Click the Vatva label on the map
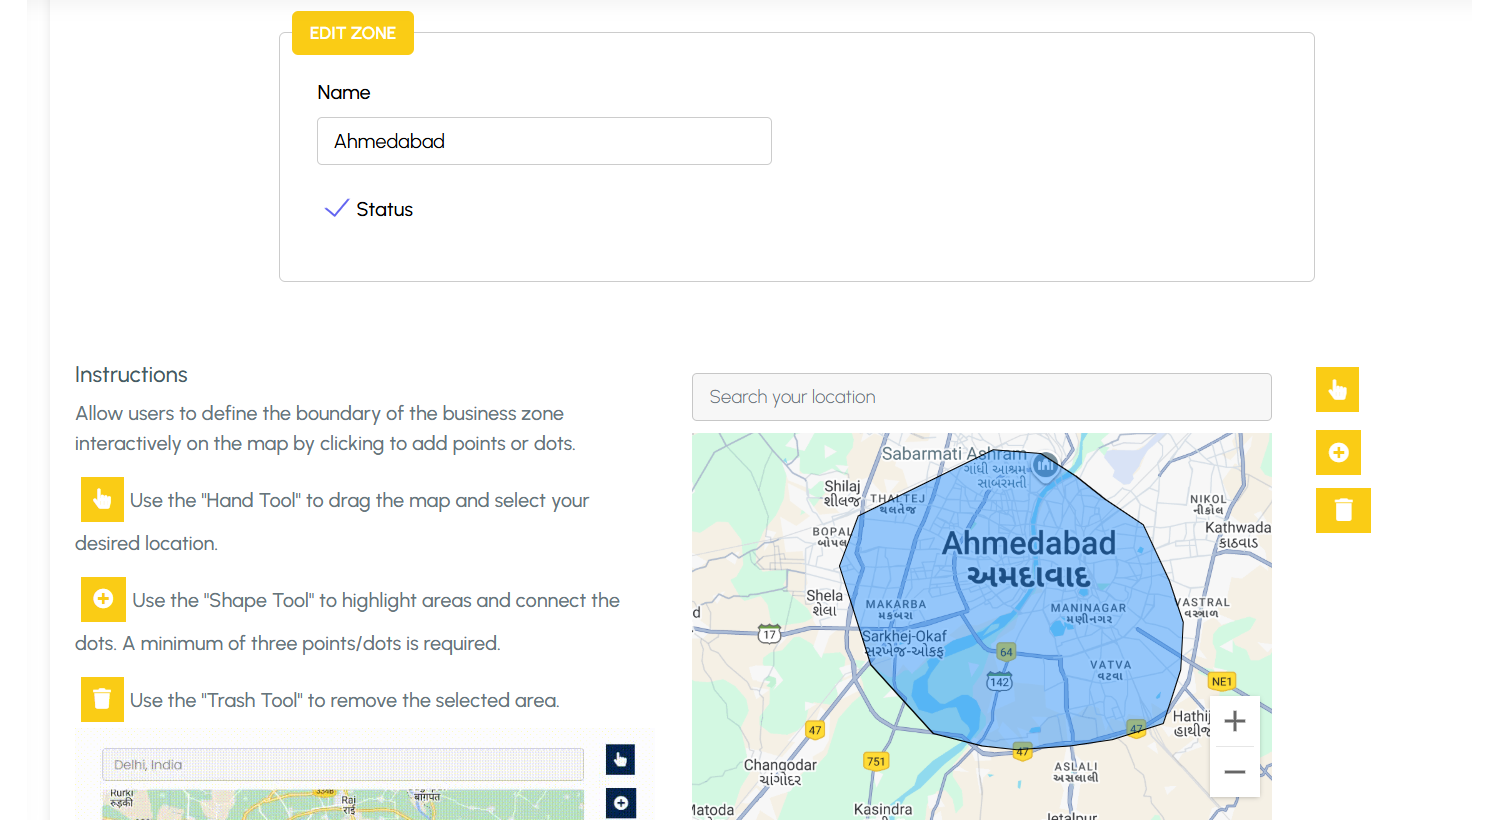Viewport: 1500px width, 820px height. click(x=1110, y=670)
